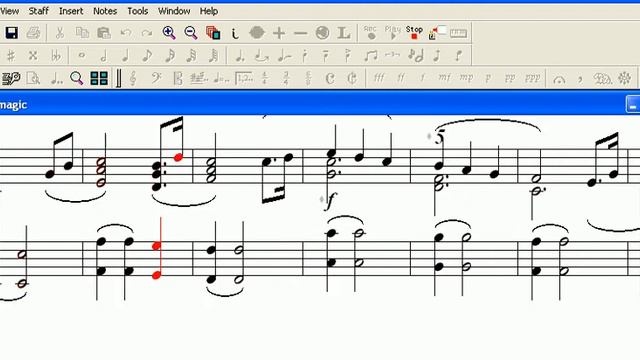Viewport: 640px width, 360px height.
Task: Insert a 3/4 time signature
Action: tap(287, 78)
